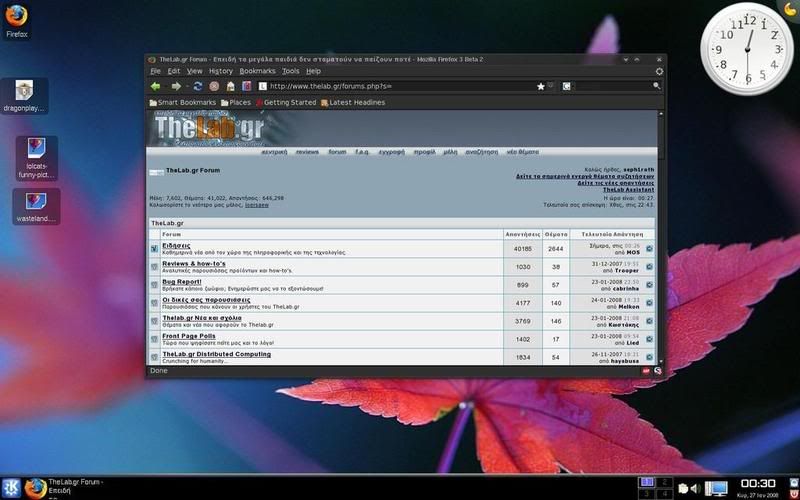The height and width of the screenshot is (500, 800).
Task: Click the 00:30 digital clock in panel
Action: click(758, 484)
